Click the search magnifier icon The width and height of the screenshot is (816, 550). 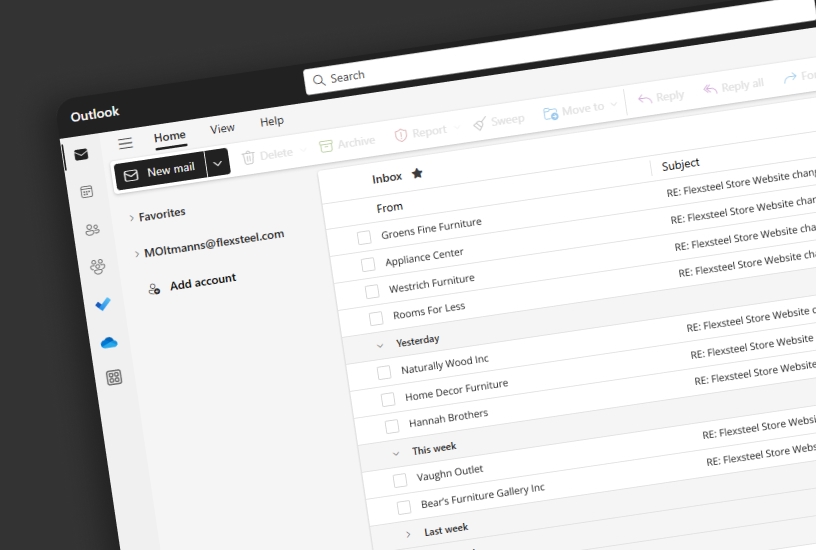click(318, 81)
